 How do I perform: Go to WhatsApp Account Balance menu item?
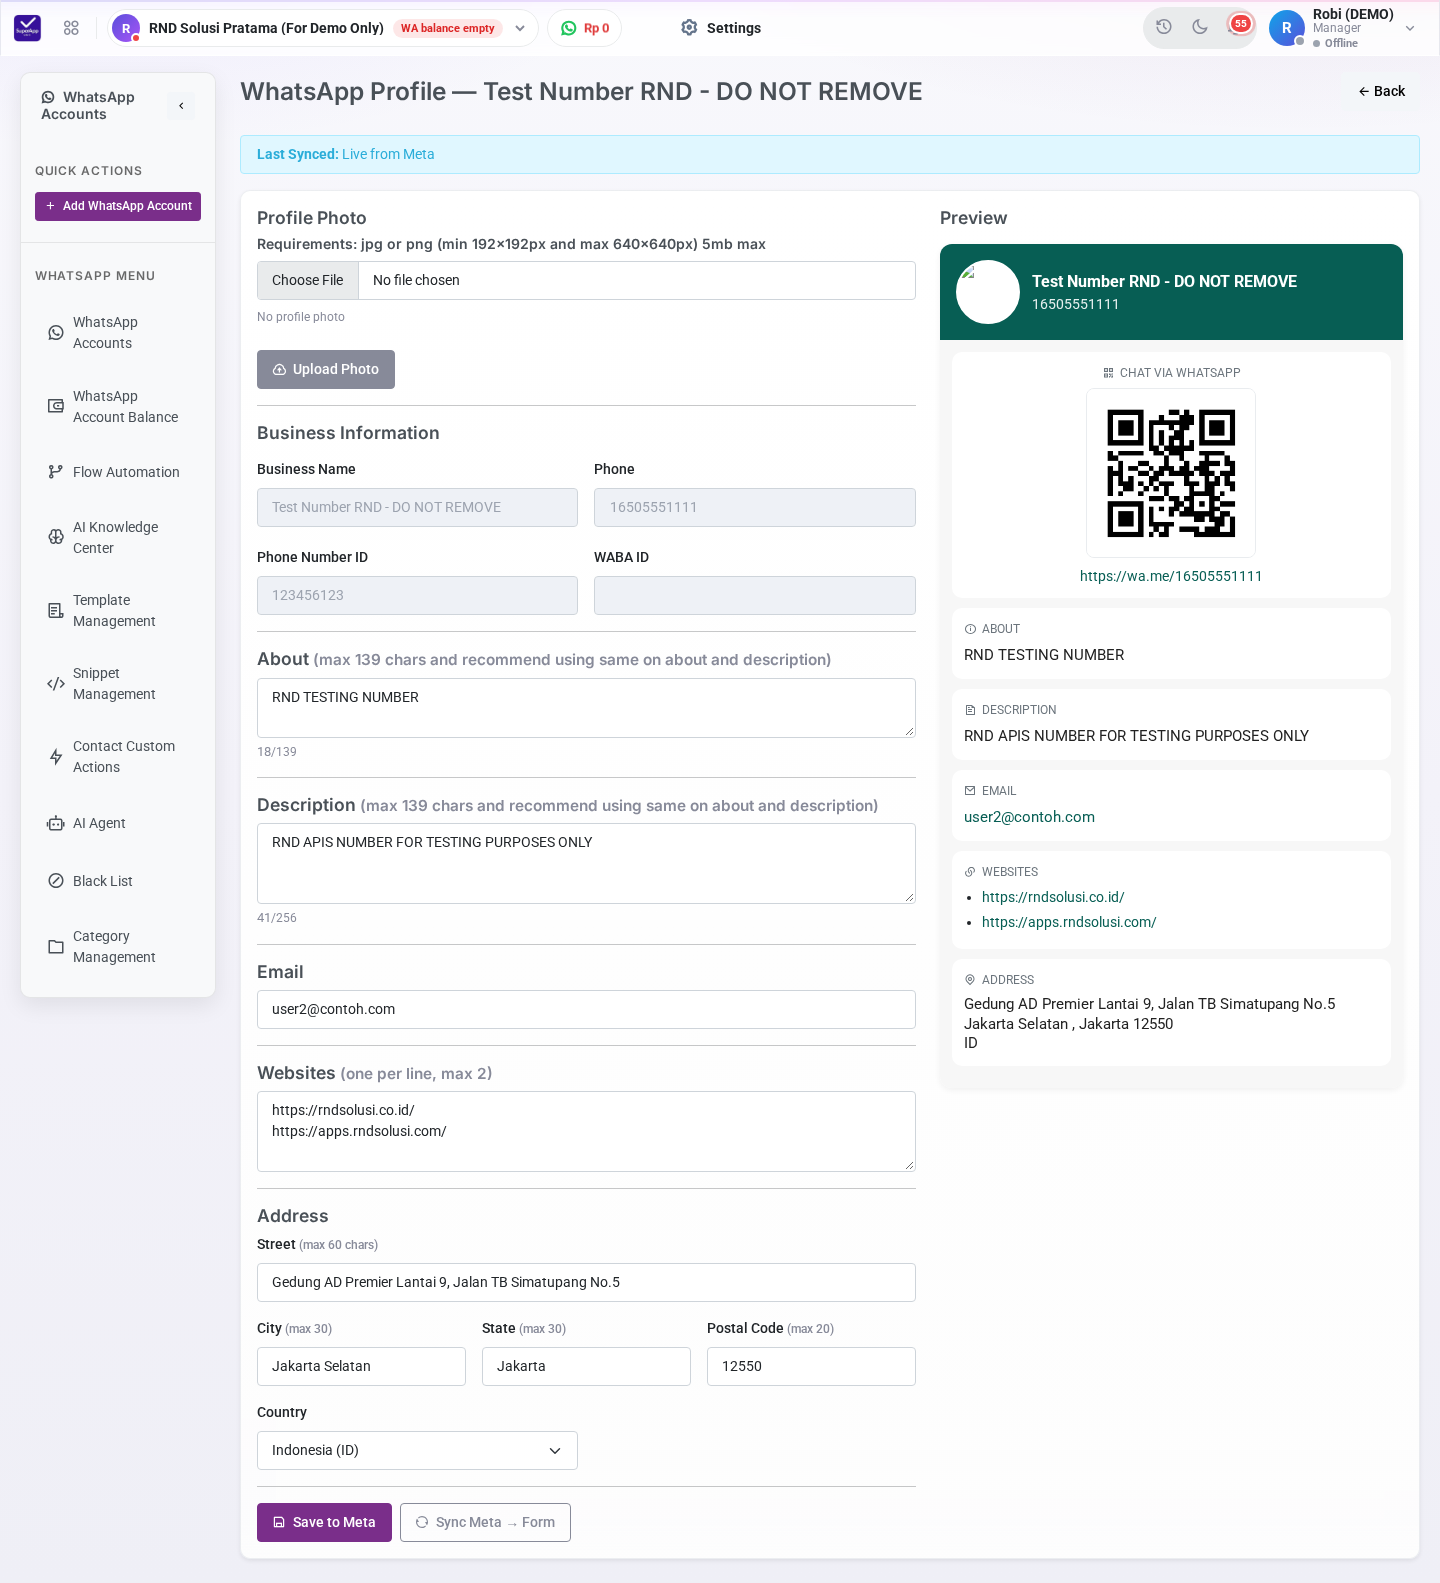click(118, 407)
